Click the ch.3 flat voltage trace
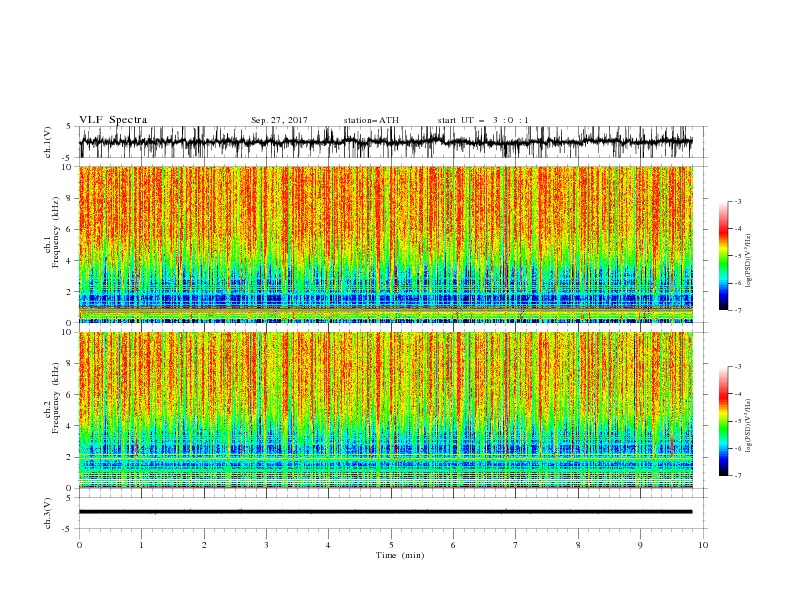Image resolution: width=792 pixels, height=612 pixels. click(385, 512)
